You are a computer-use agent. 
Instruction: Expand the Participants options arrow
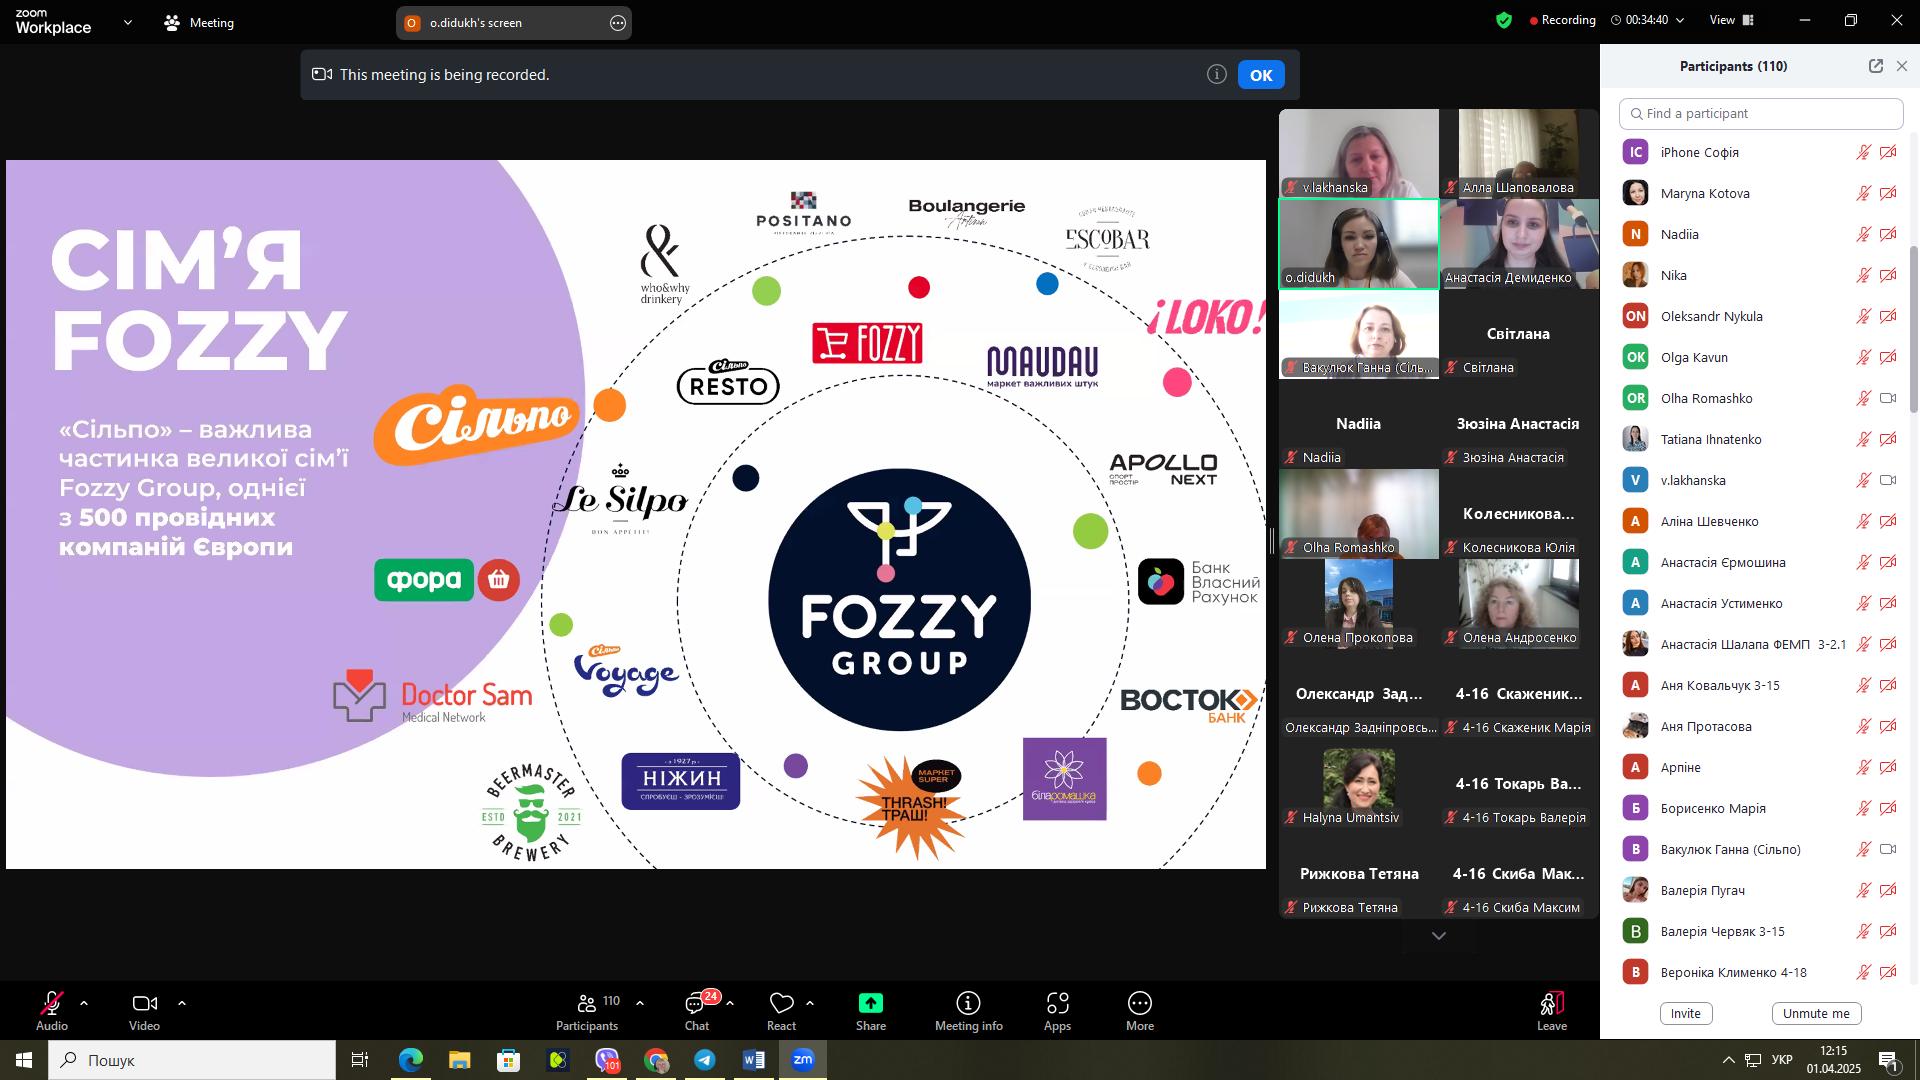(x=640, y=1003)
